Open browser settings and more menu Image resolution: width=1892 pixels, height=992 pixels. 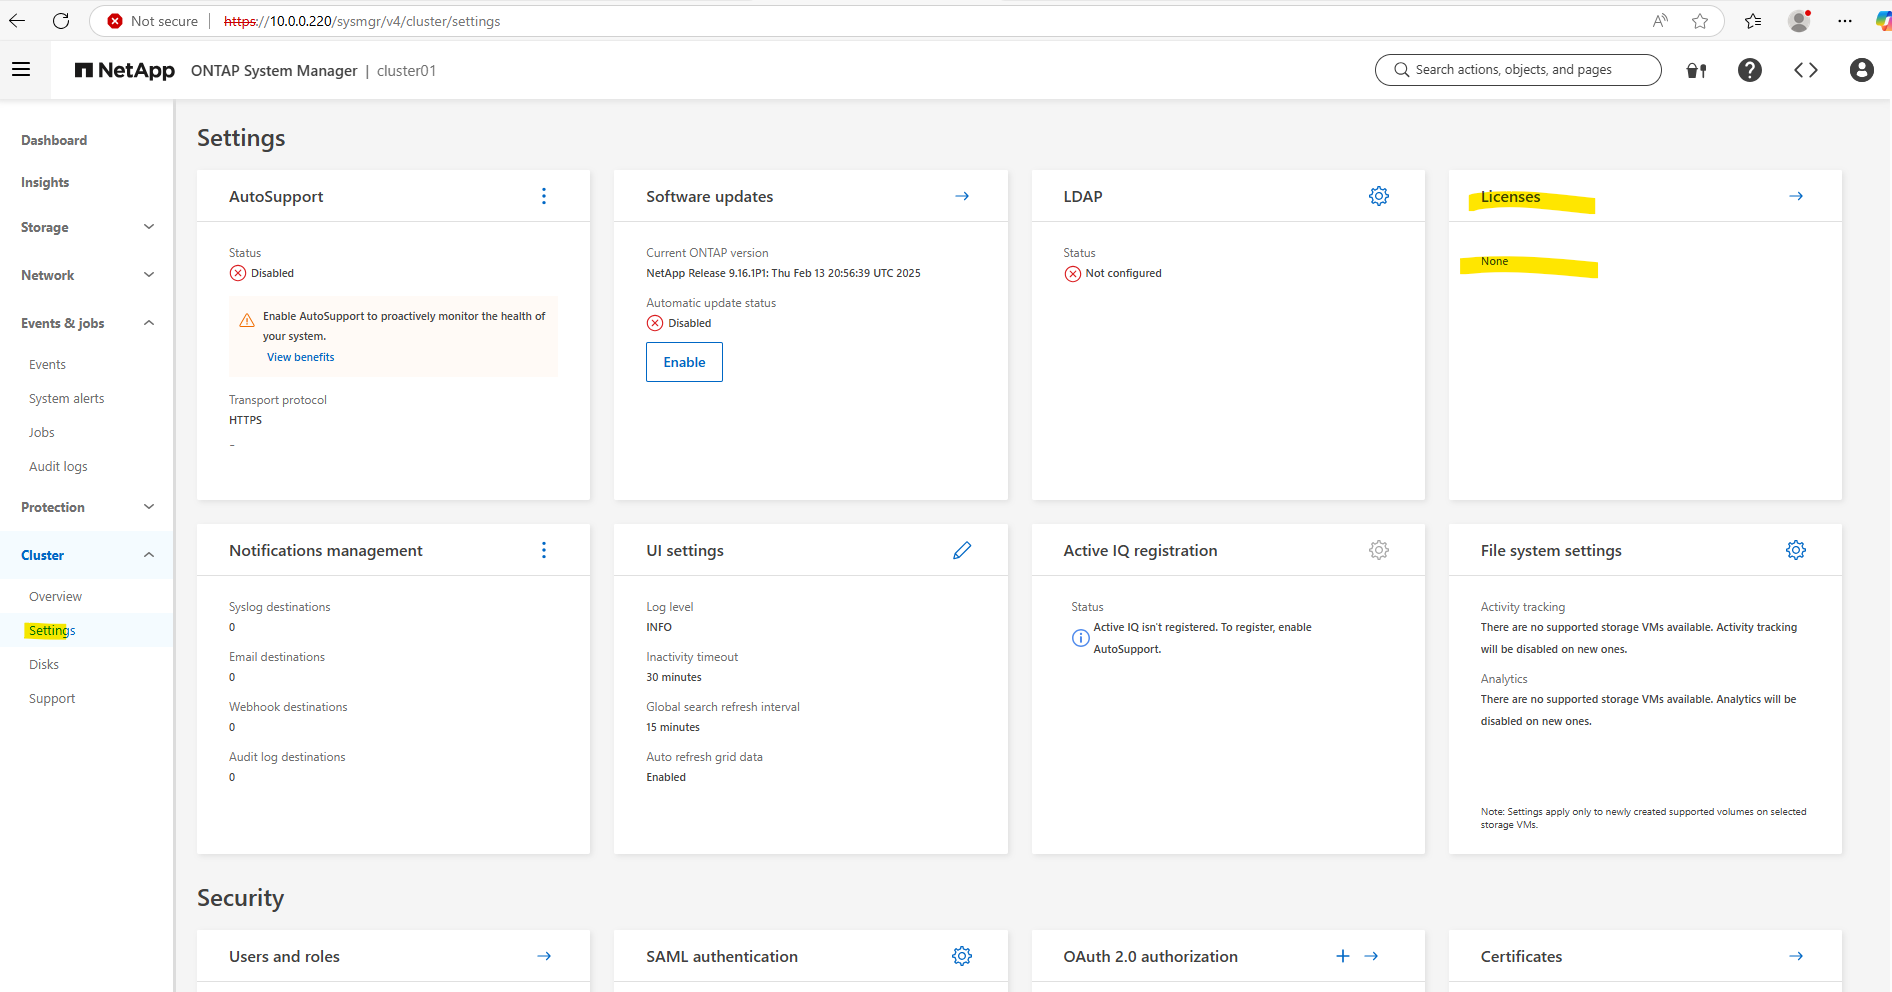[1845, 21]
